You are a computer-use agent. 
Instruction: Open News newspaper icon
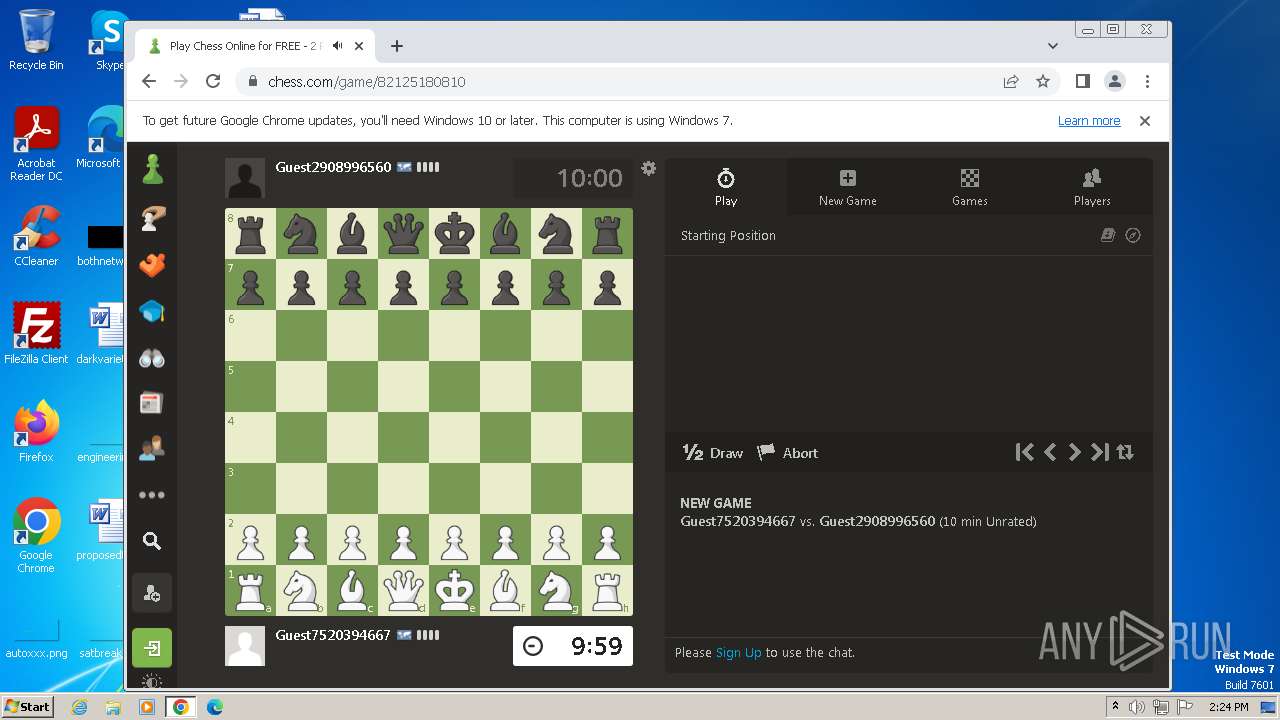tap(152, 403)
